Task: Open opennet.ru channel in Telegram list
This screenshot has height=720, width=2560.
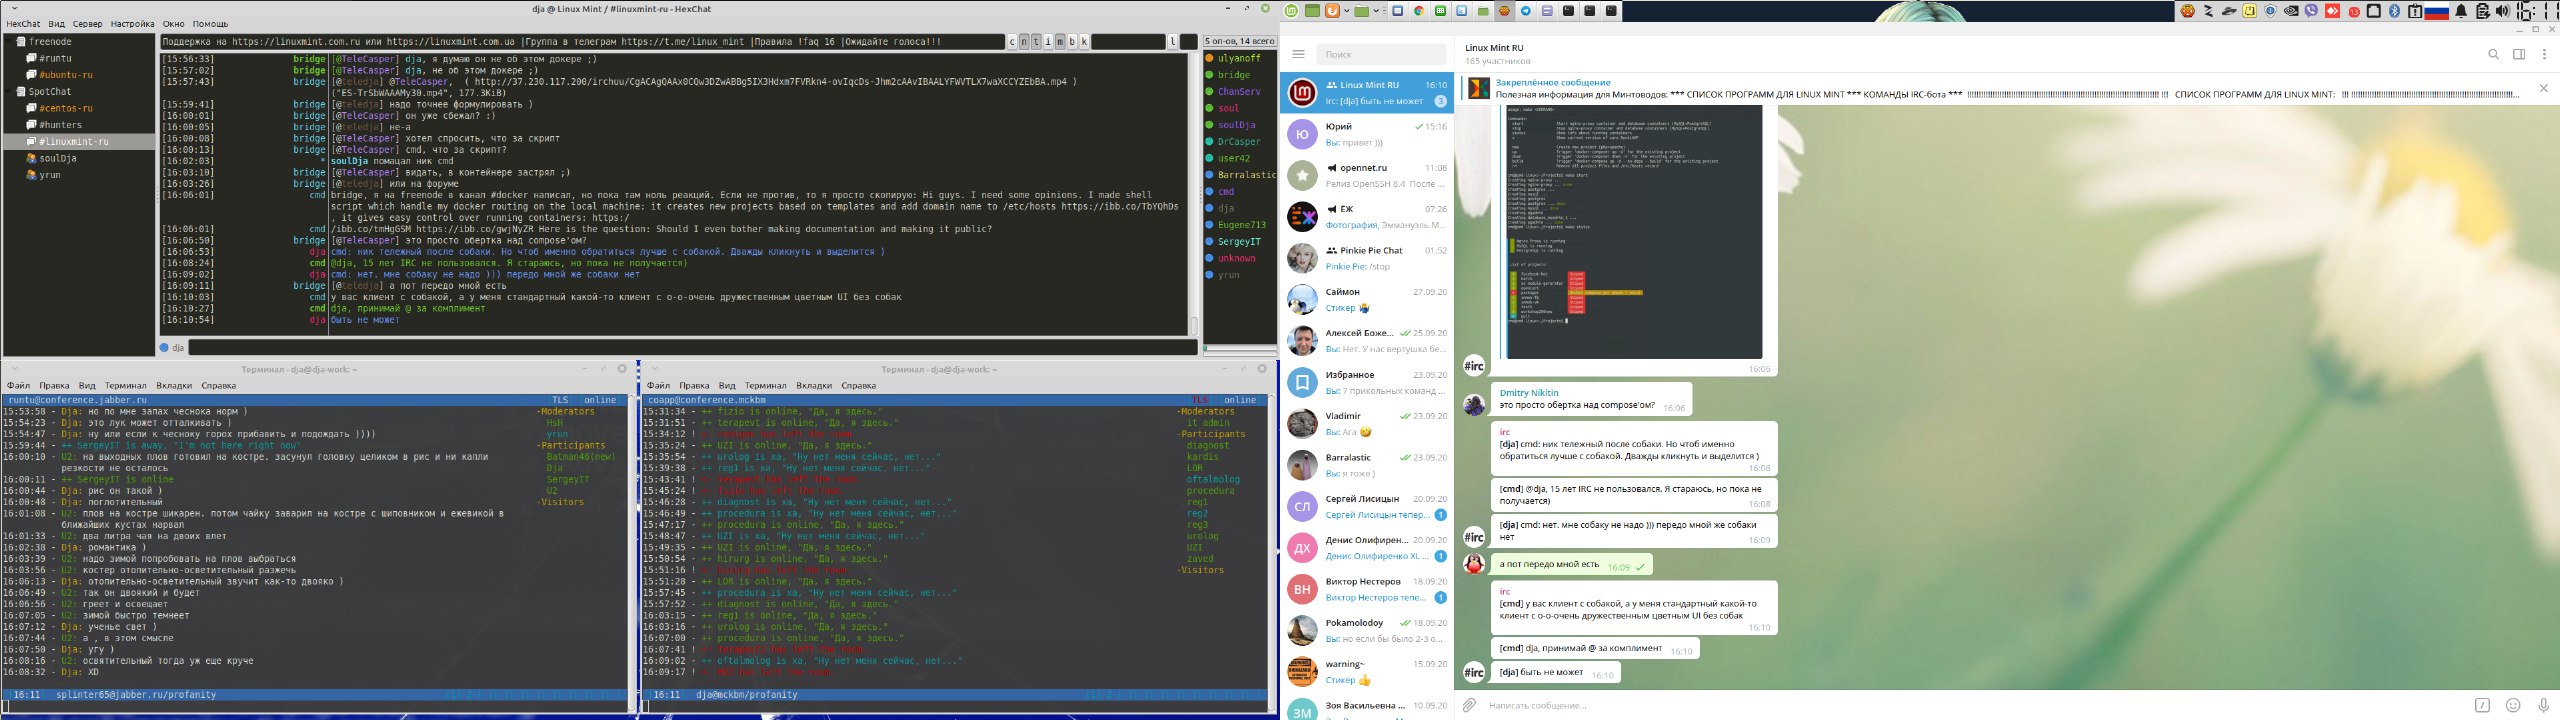Action: coord(1366,175)
